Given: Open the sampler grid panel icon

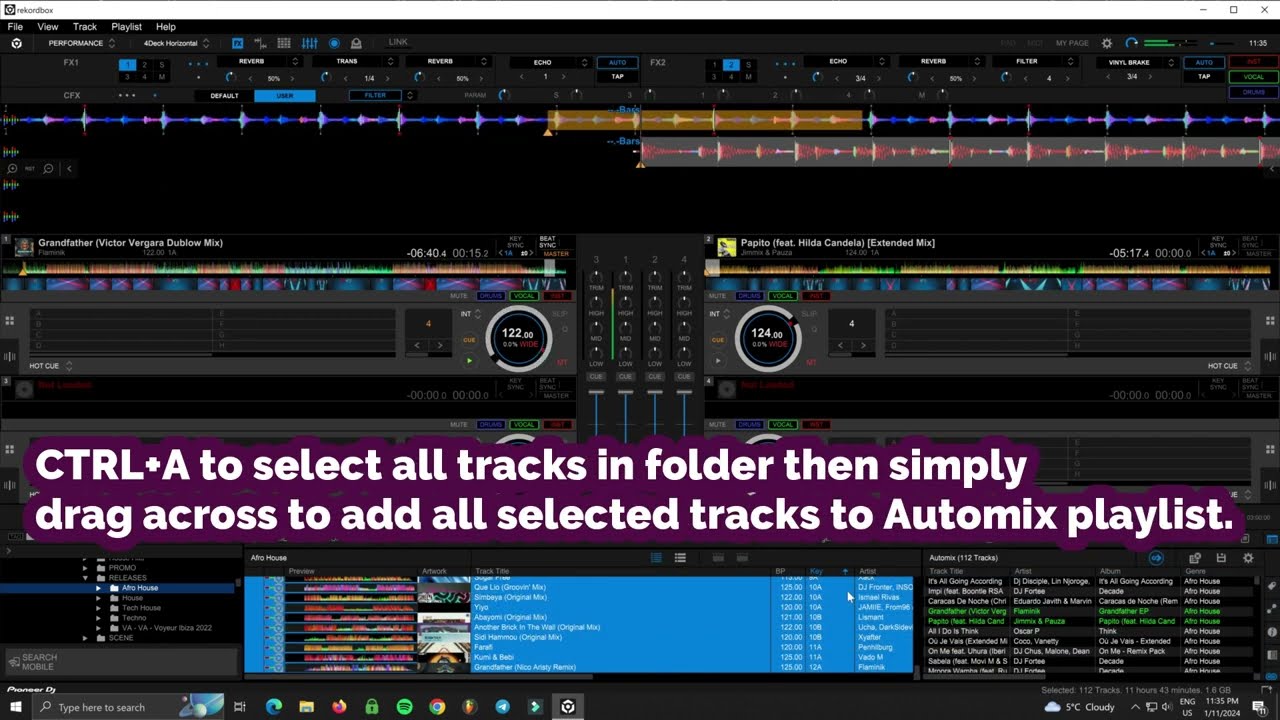Looking at the screenshot, I should pyautogui.click(x=284, y=43).
